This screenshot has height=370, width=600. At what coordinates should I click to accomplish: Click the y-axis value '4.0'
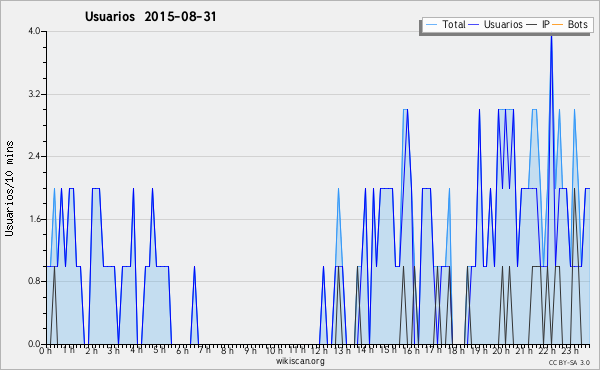(34, 31)
